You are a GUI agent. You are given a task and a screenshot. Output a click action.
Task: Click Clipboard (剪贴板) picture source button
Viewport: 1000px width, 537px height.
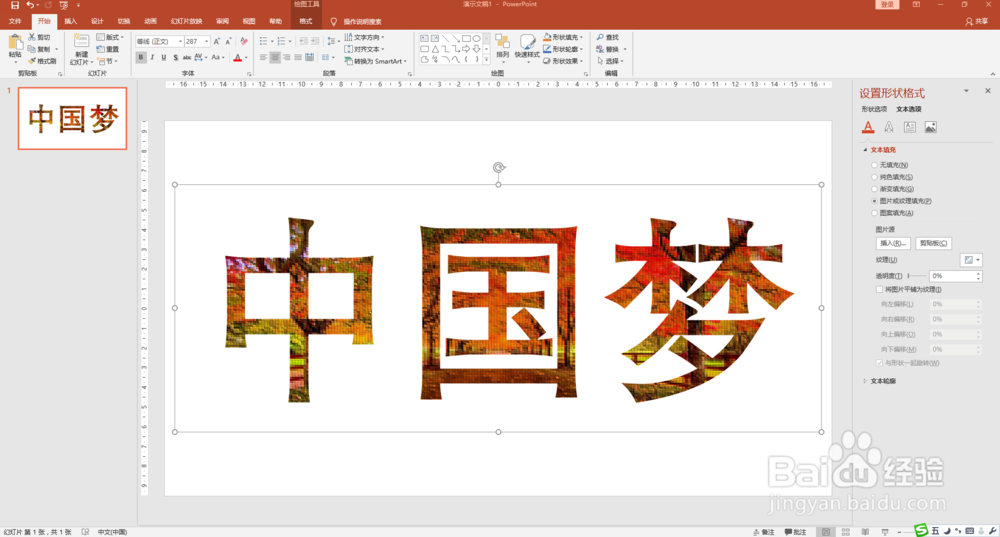tap(933, 243)
